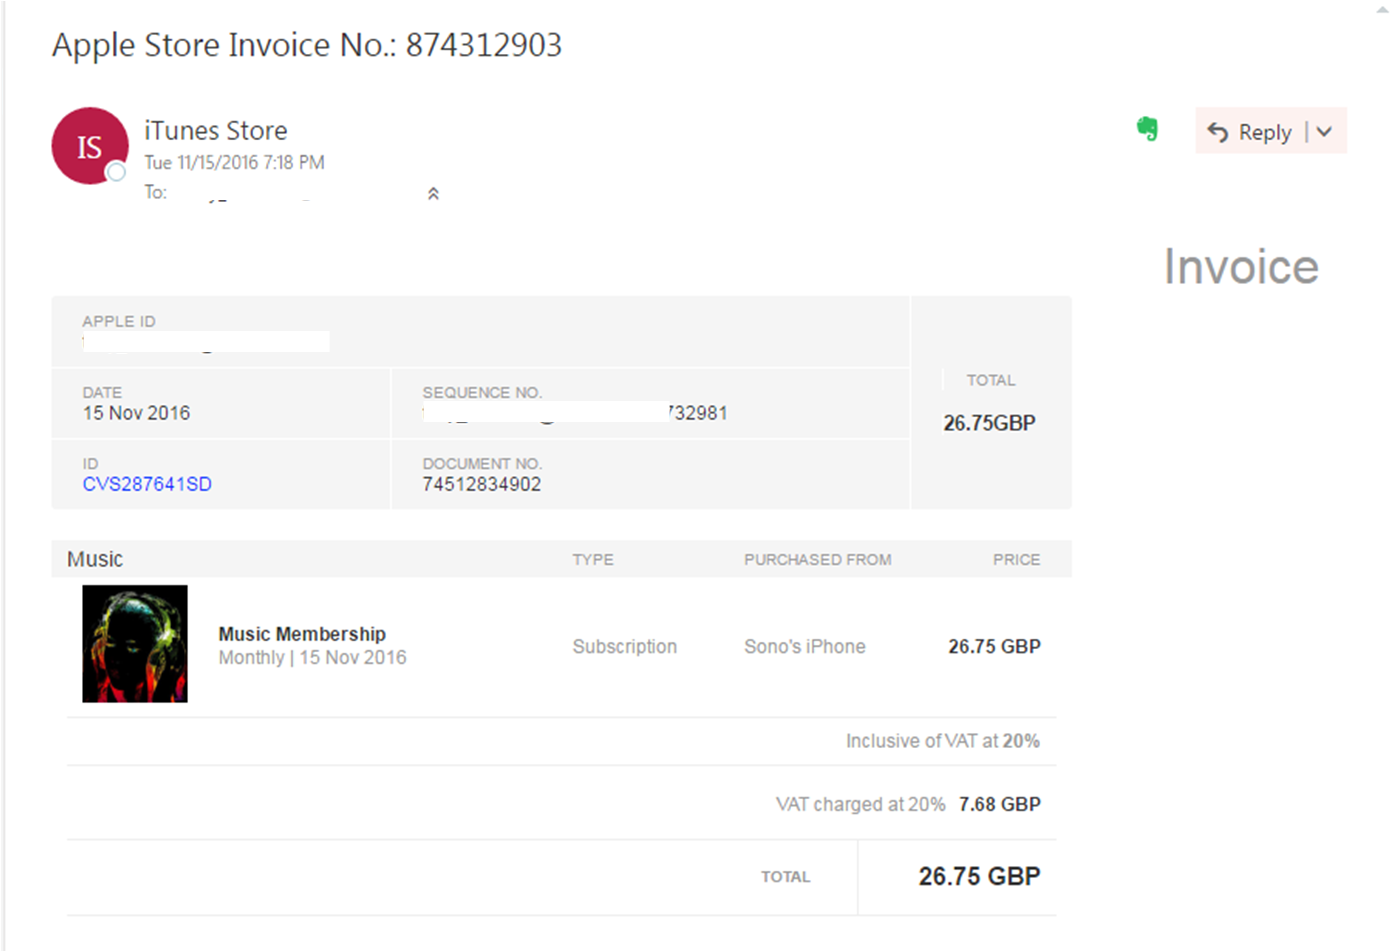Collapse the recipient details double chevron

pyautogui.click(x=433, y=193)
